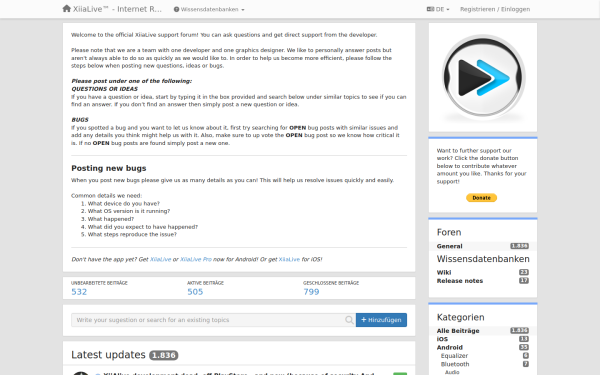Viewport: 600px width, 375px height.
Task: Click the Latest updates 1.836 badge
Action: pyautogui.click(x=163, y=355)
